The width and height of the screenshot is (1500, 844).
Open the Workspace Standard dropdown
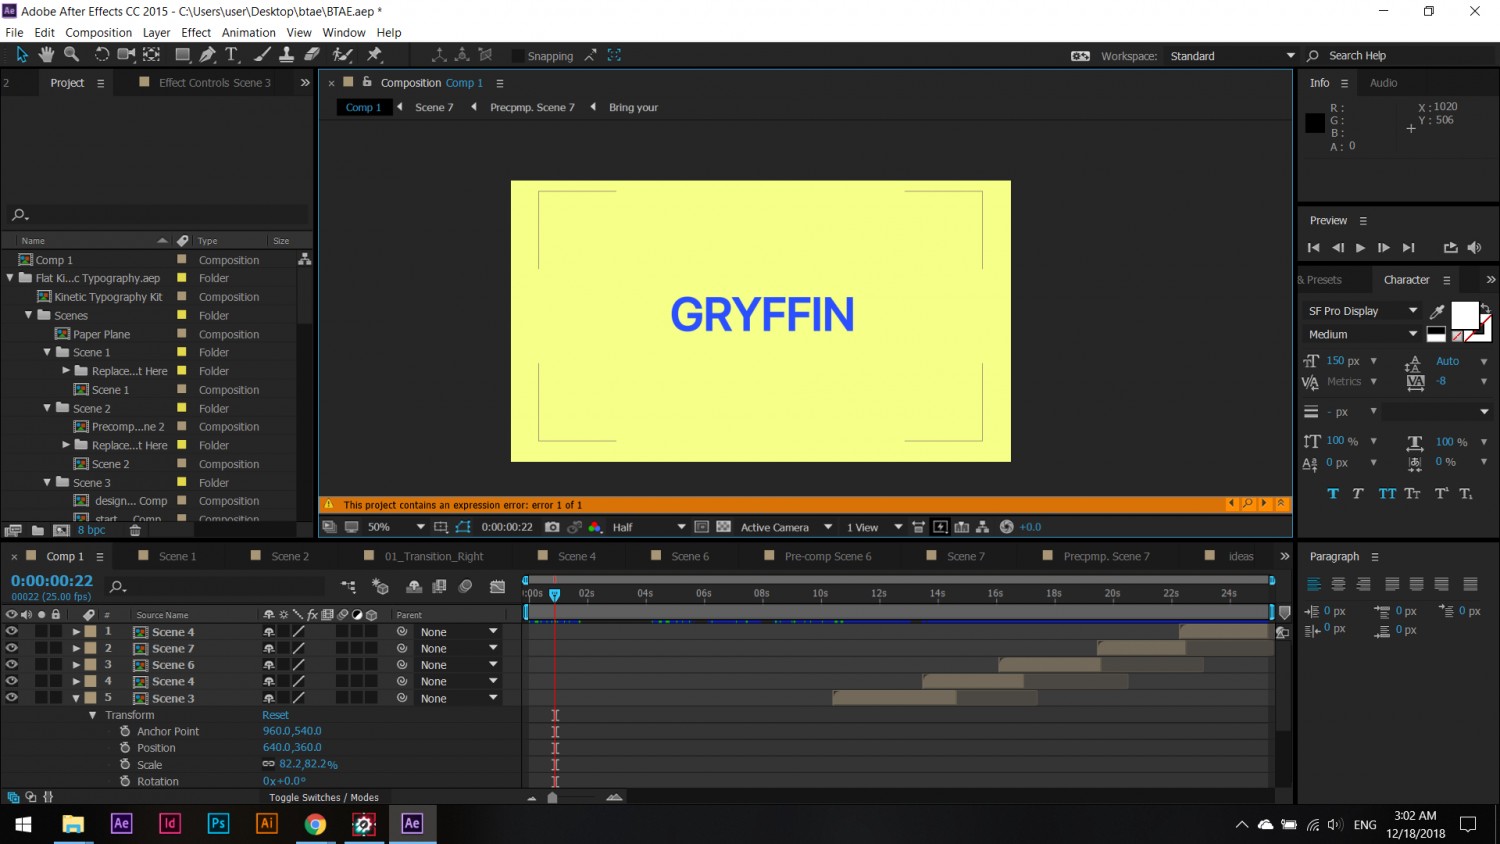pos(1231,56)
